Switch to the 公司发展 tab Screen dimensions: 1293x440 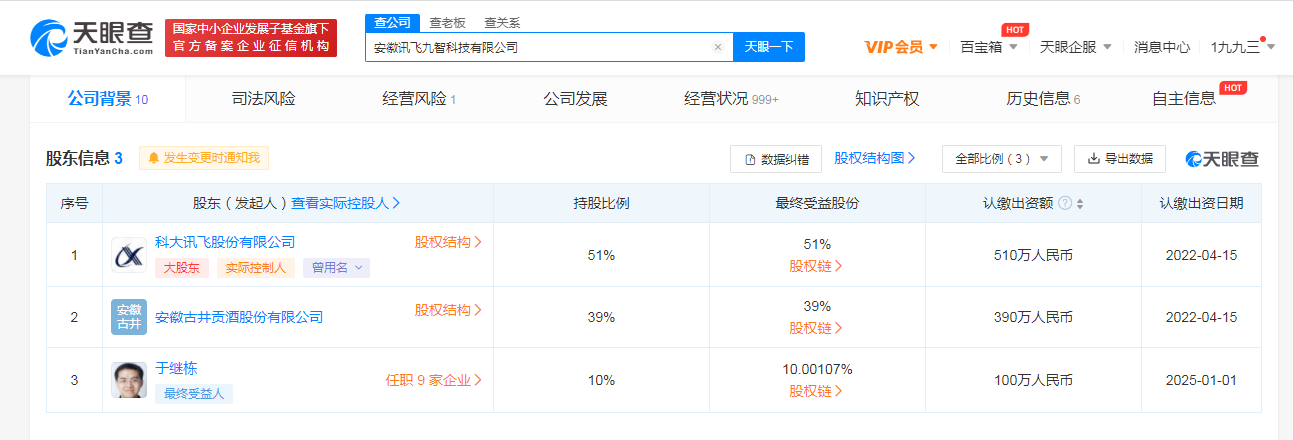575,99
